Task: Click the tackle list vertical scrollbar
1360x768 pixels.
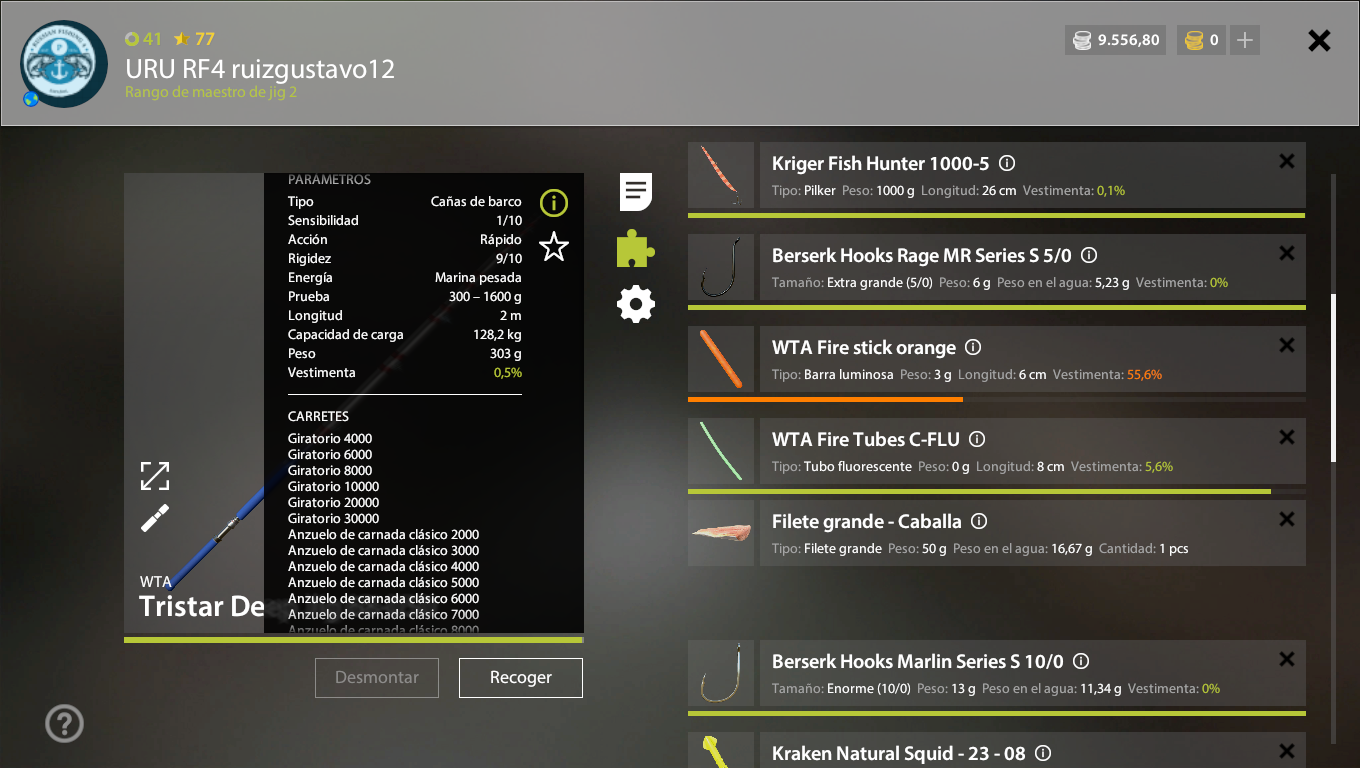Action: pos(1333,378)
